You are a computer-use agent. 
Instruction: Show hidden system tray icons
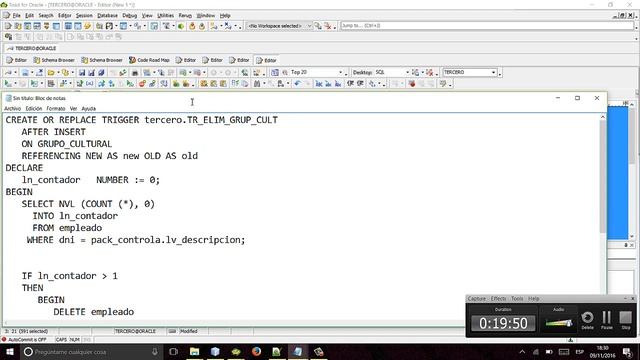522,352
